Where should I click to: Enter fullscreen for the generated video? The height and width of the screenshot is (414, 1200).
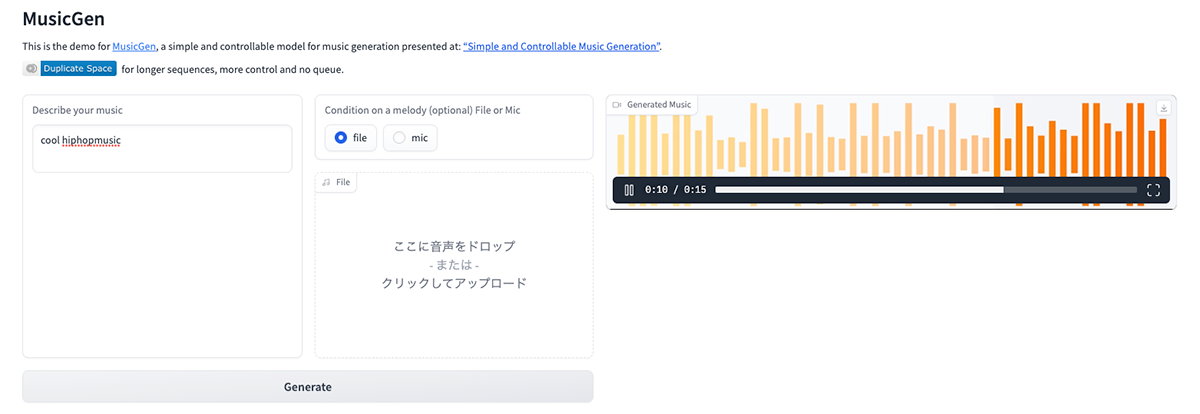pyautogui.click(x=1153, y=190)
